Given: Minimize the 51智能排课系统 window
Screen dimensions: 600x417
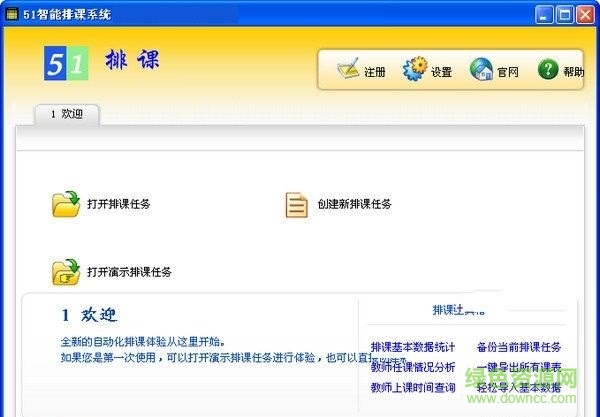Looking at the screenshot, I should (544, 15).
